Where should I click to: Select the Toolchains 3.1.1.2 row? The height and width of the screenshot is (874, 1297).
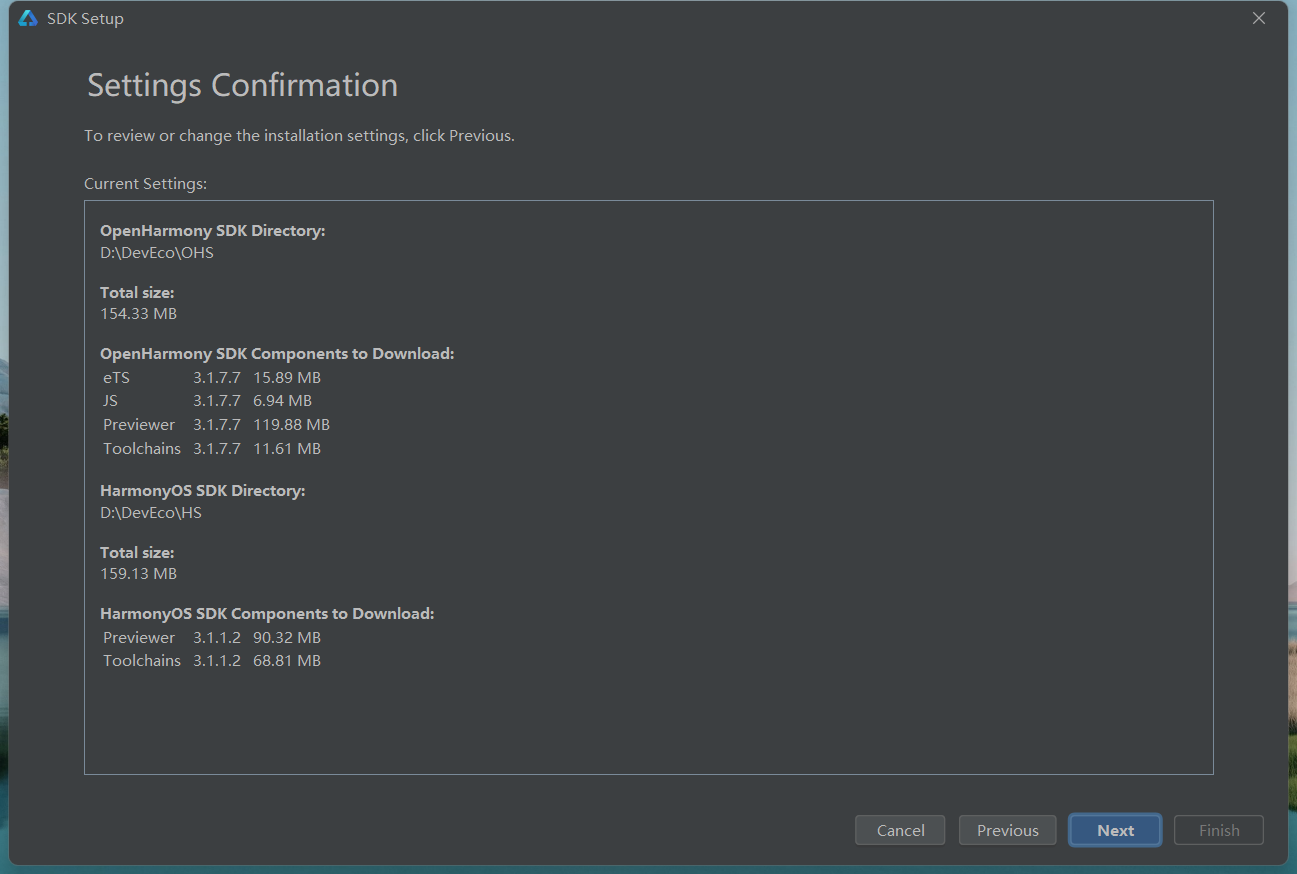[212, 661]
